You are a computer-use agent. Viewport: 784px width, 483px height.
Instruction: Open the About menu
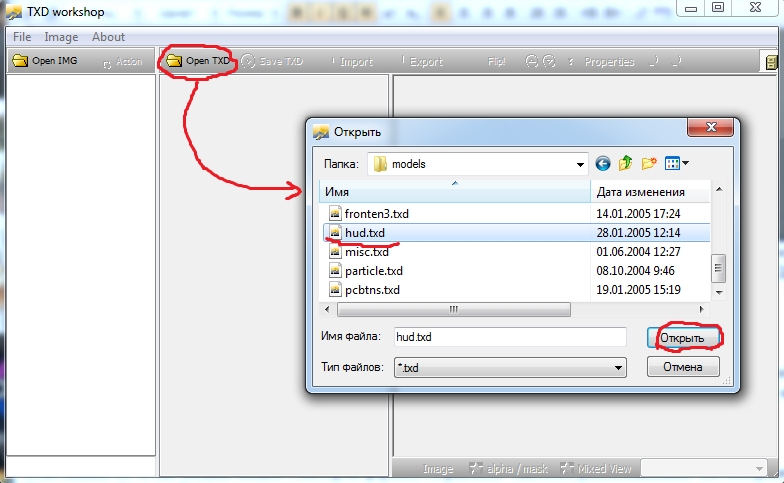click(x=108, y=37)
